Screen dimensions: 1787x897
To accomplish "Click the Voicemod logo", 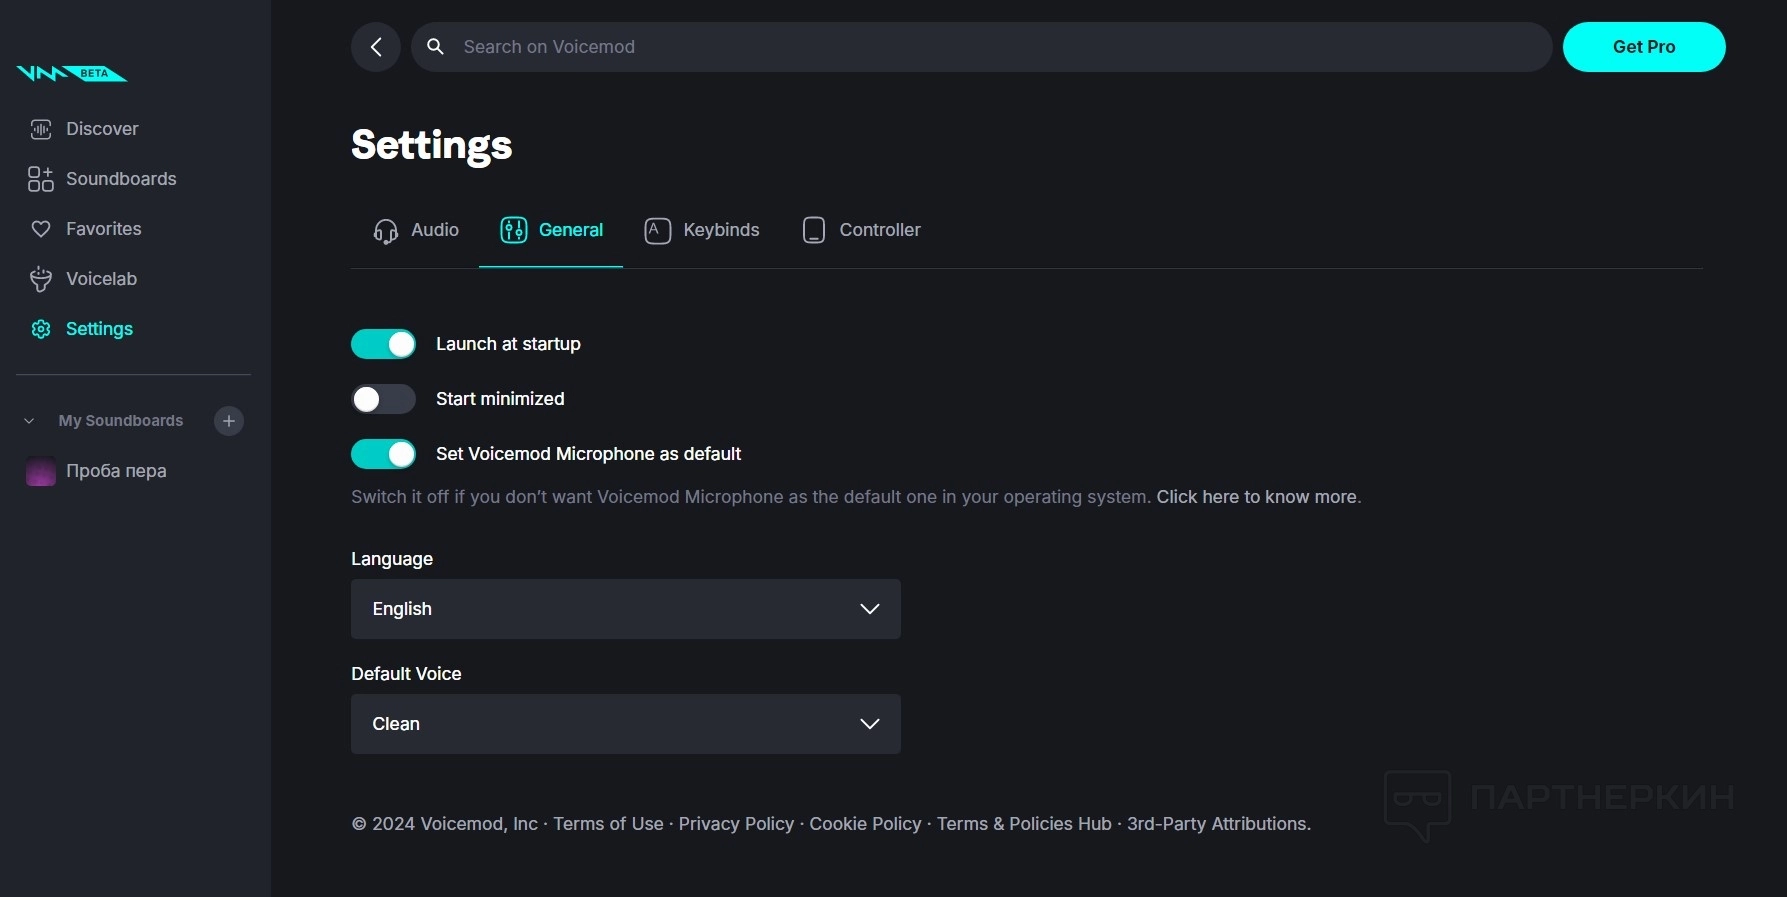I will (72, 74).
